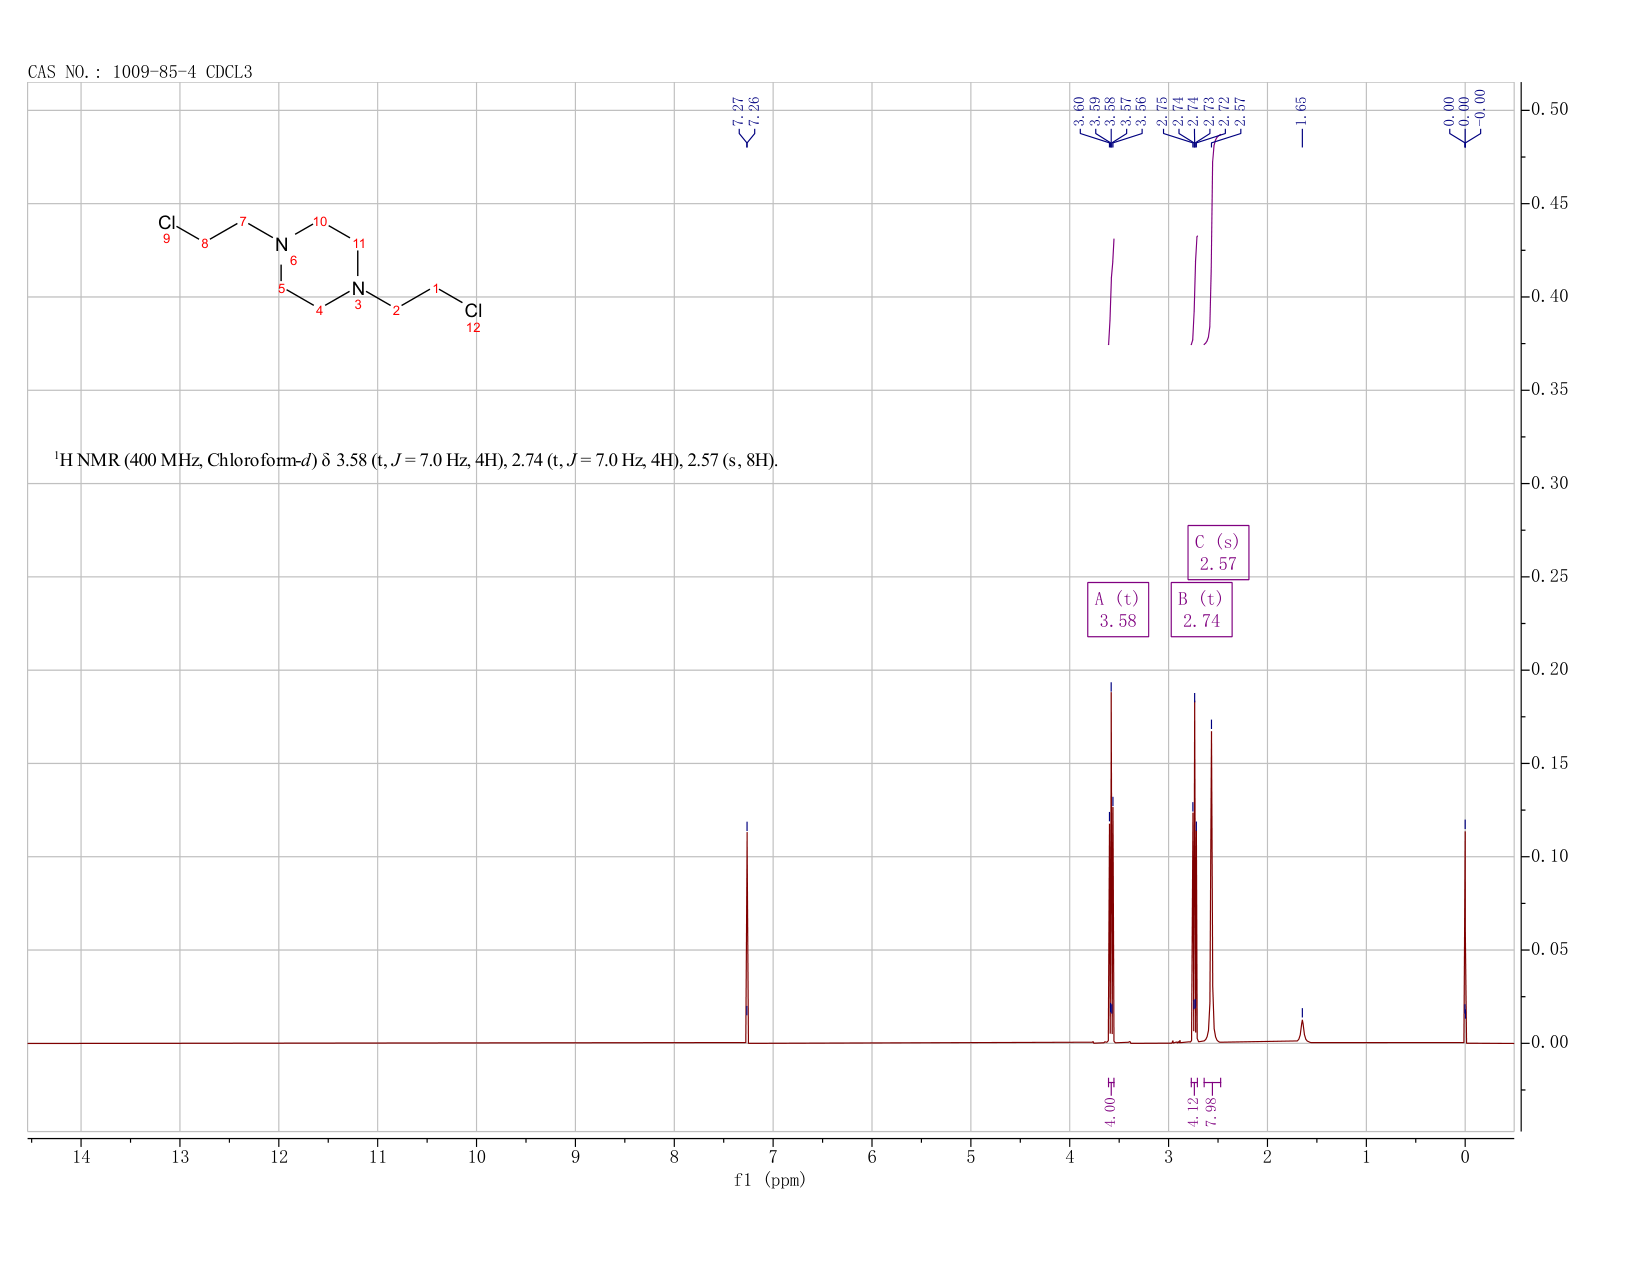Screen dimensions: 1650x1275
Task: Click the 1H NMR summary text line
Action: coord(416,460)
